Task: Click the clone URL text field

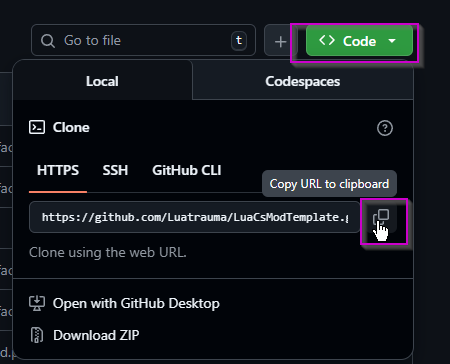Action: pos(195,217)
